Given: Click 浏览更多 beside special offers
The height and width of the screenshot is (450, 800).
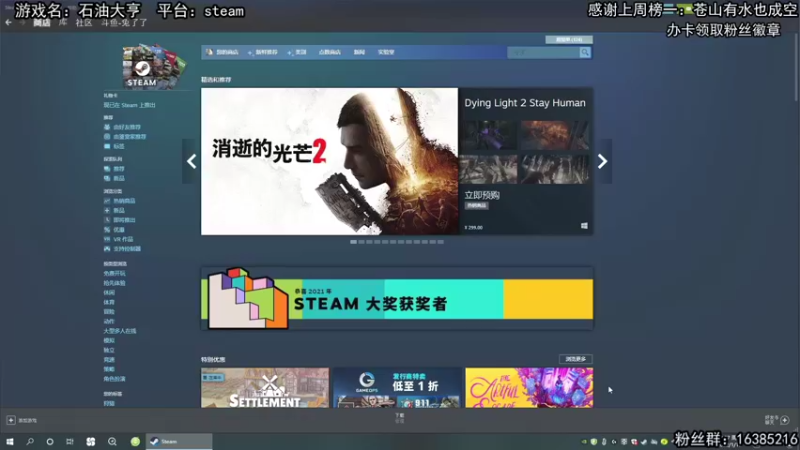Looking at the screenshot, I should [576, 359].
